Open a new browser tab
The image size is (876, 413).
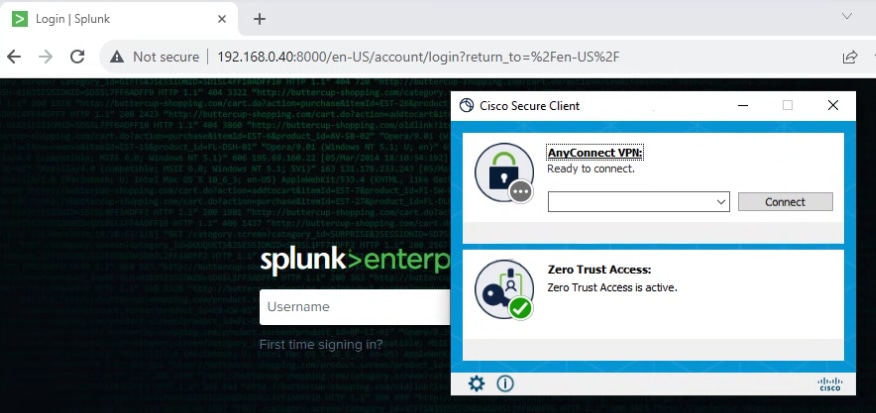259,19
